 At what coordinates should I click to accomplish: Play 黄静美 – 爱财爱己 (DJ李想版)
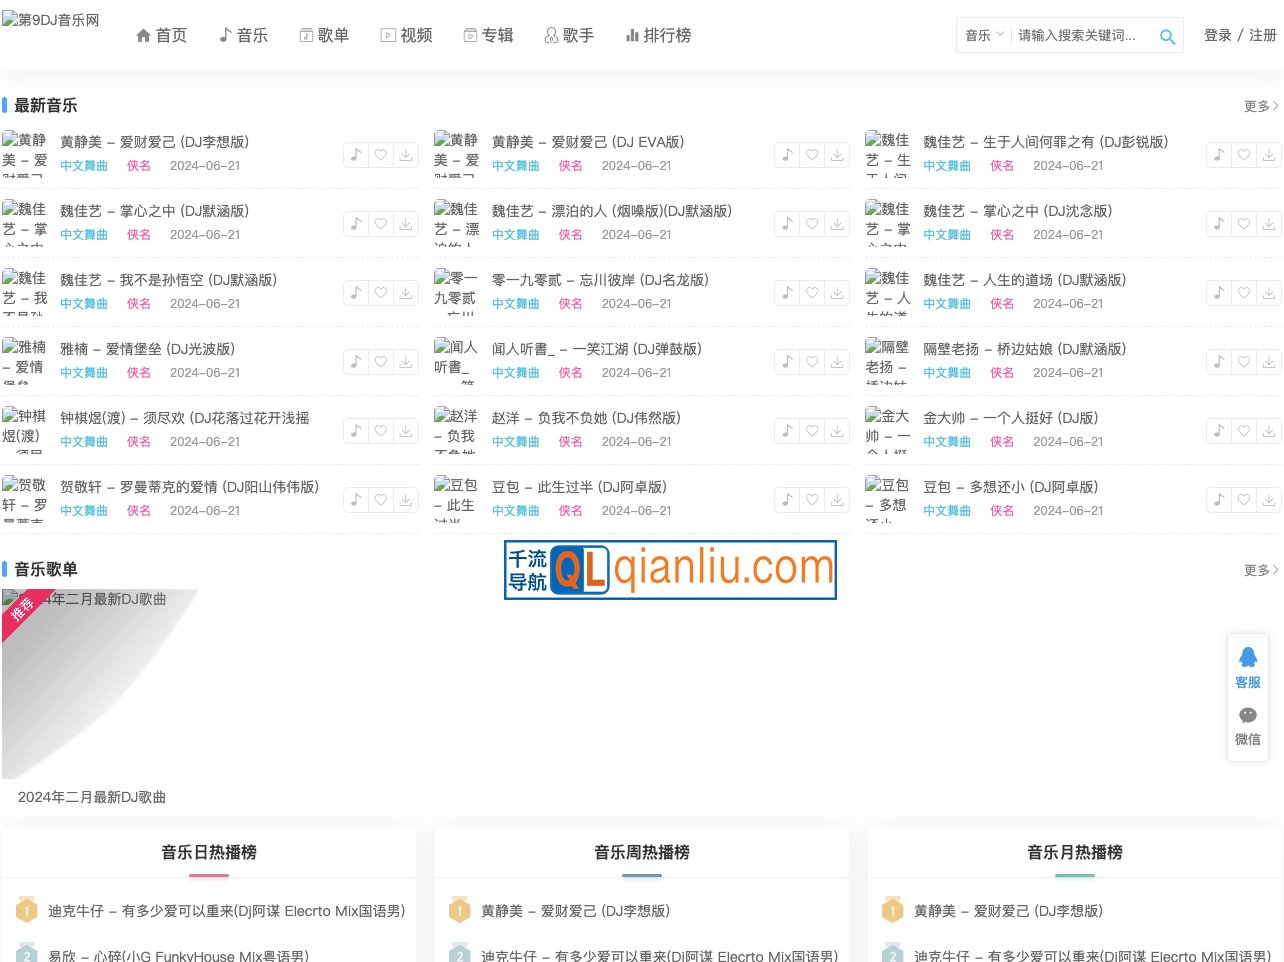(356, 155)
